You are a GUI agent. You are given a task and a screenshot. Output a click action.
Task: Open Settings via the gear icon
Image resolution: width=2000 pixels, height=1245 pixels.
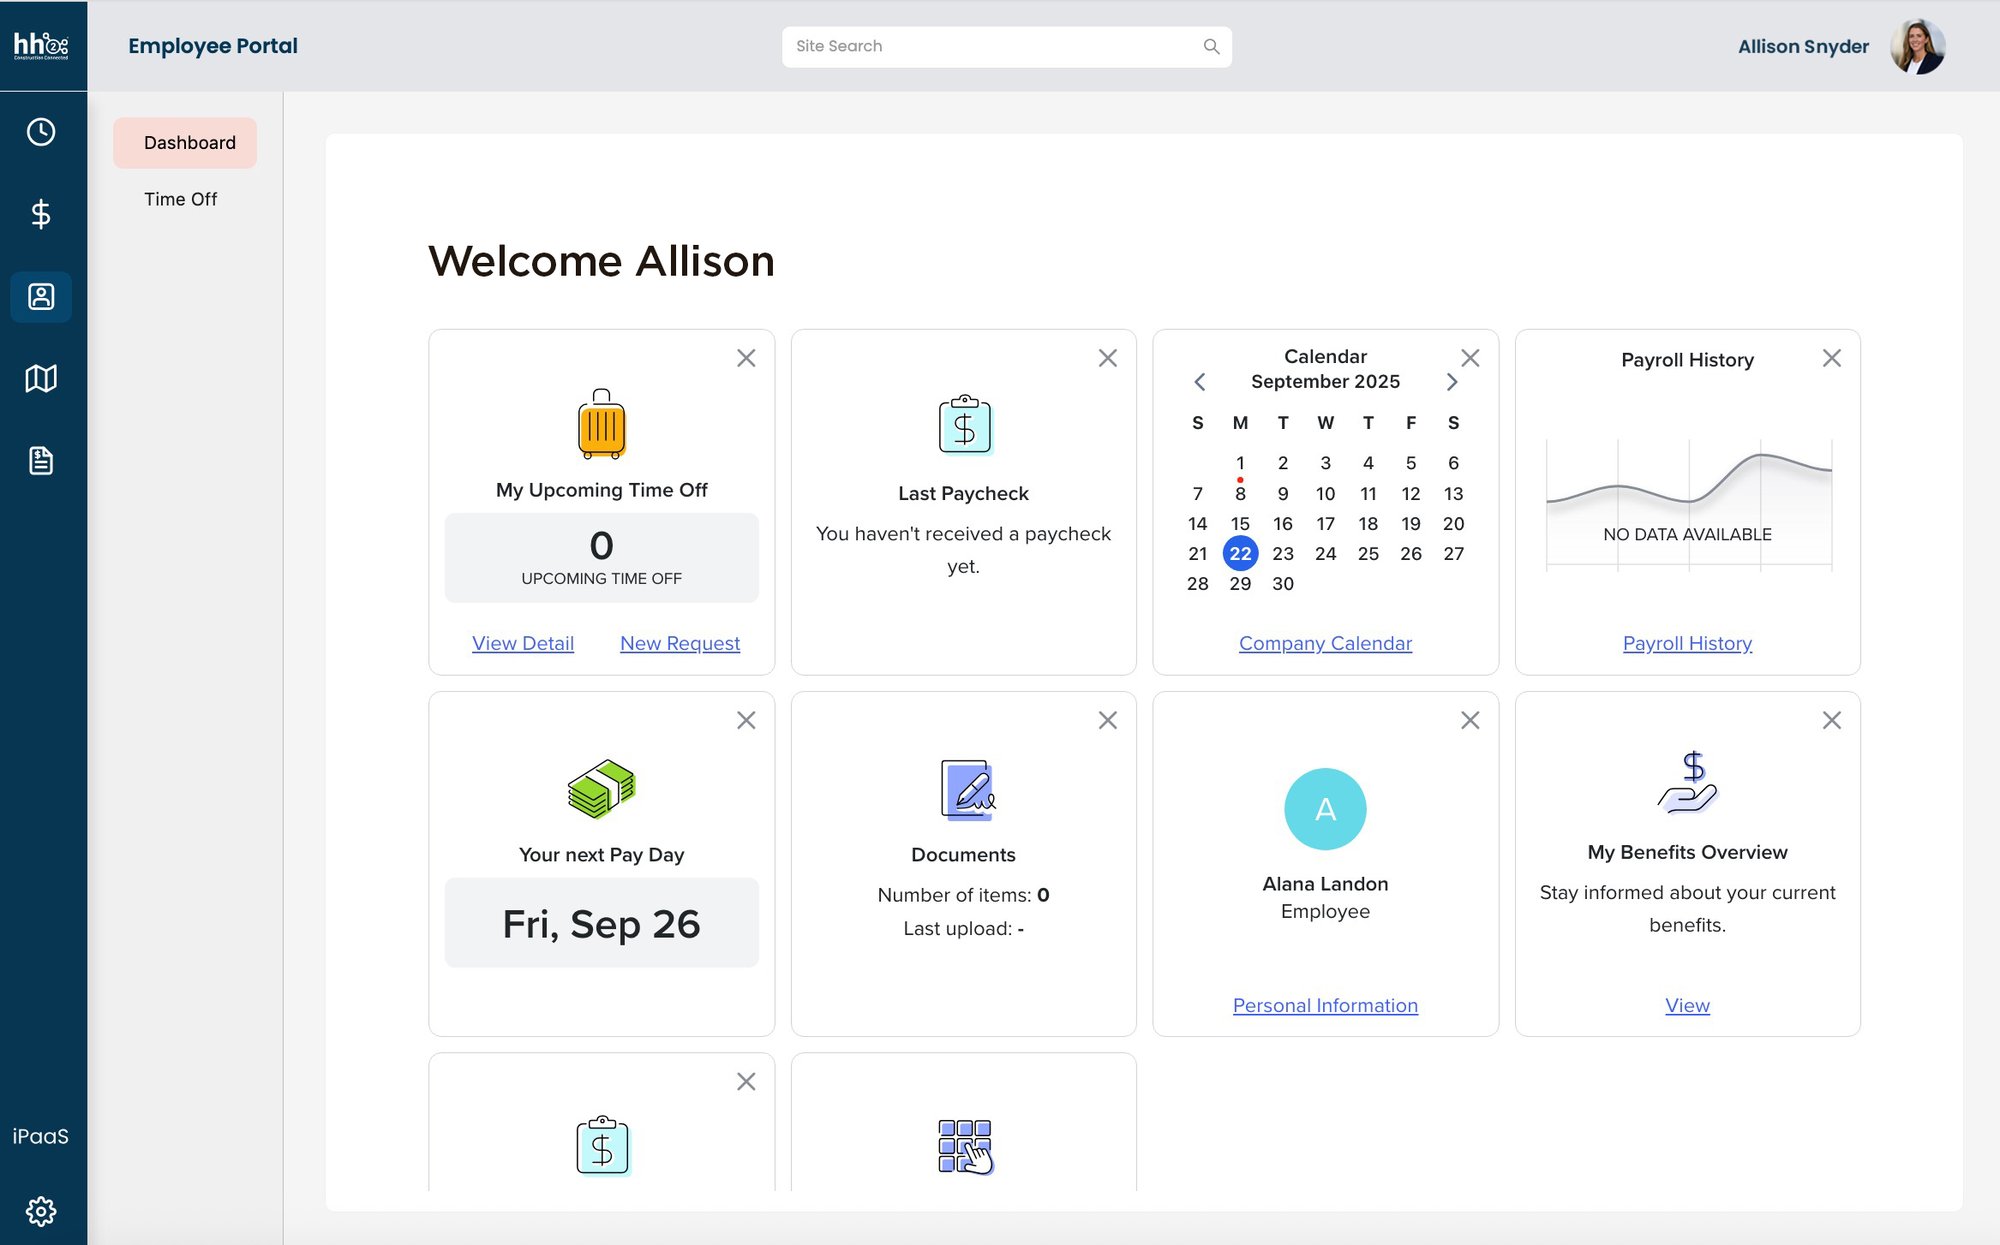point(41,1211)
